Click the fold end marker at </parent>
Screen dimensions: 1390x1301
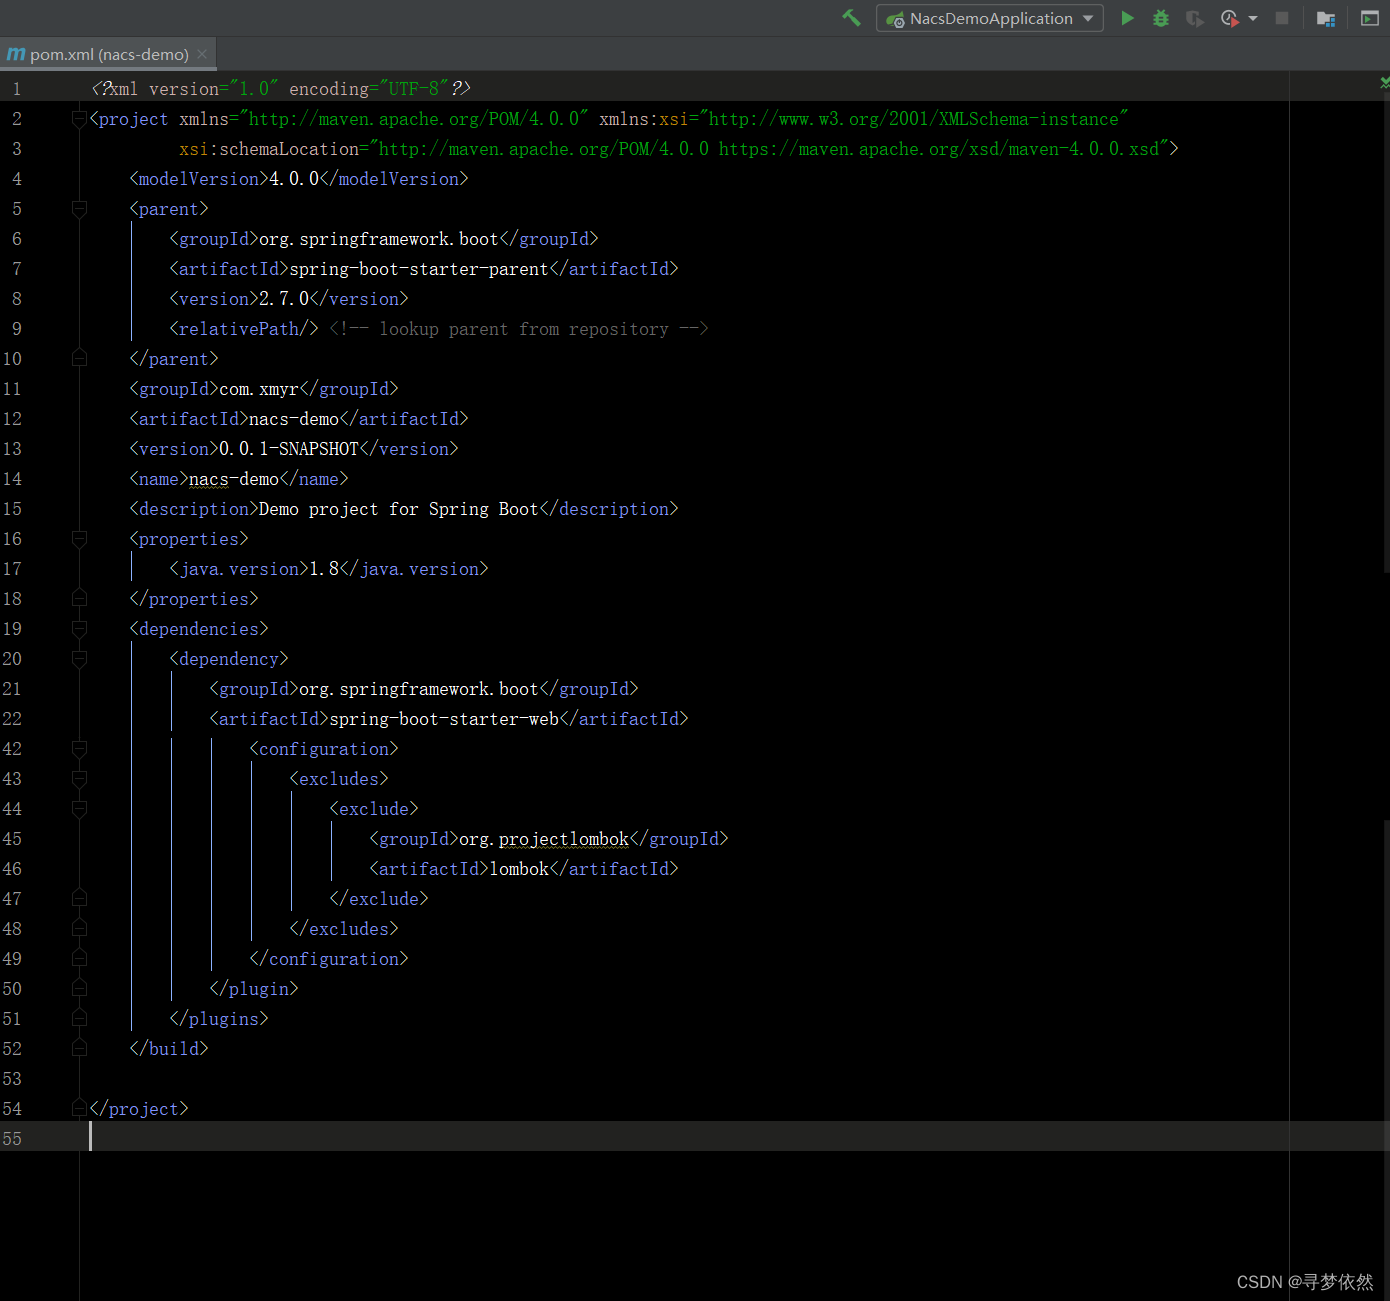coord(79,359)
